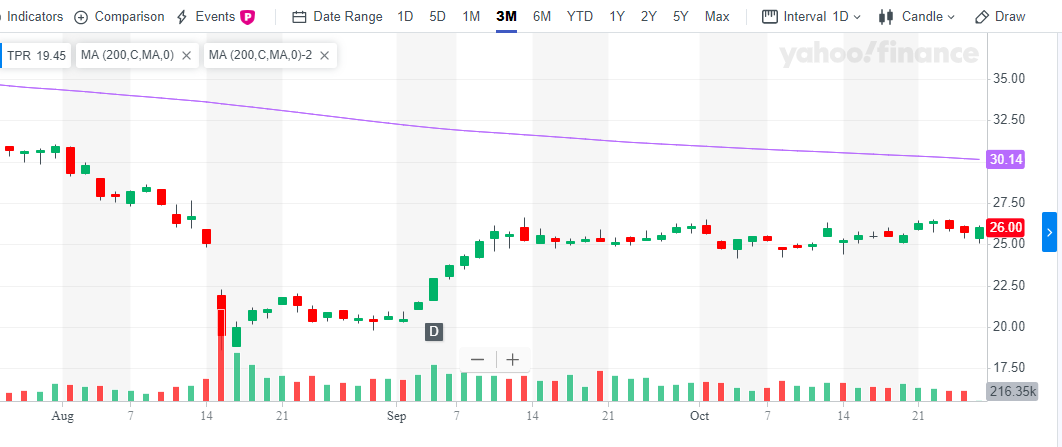Click the pink premium badge icon
Screen dimensions: 1062x447
pyautogui.click(x=247, y=17)
